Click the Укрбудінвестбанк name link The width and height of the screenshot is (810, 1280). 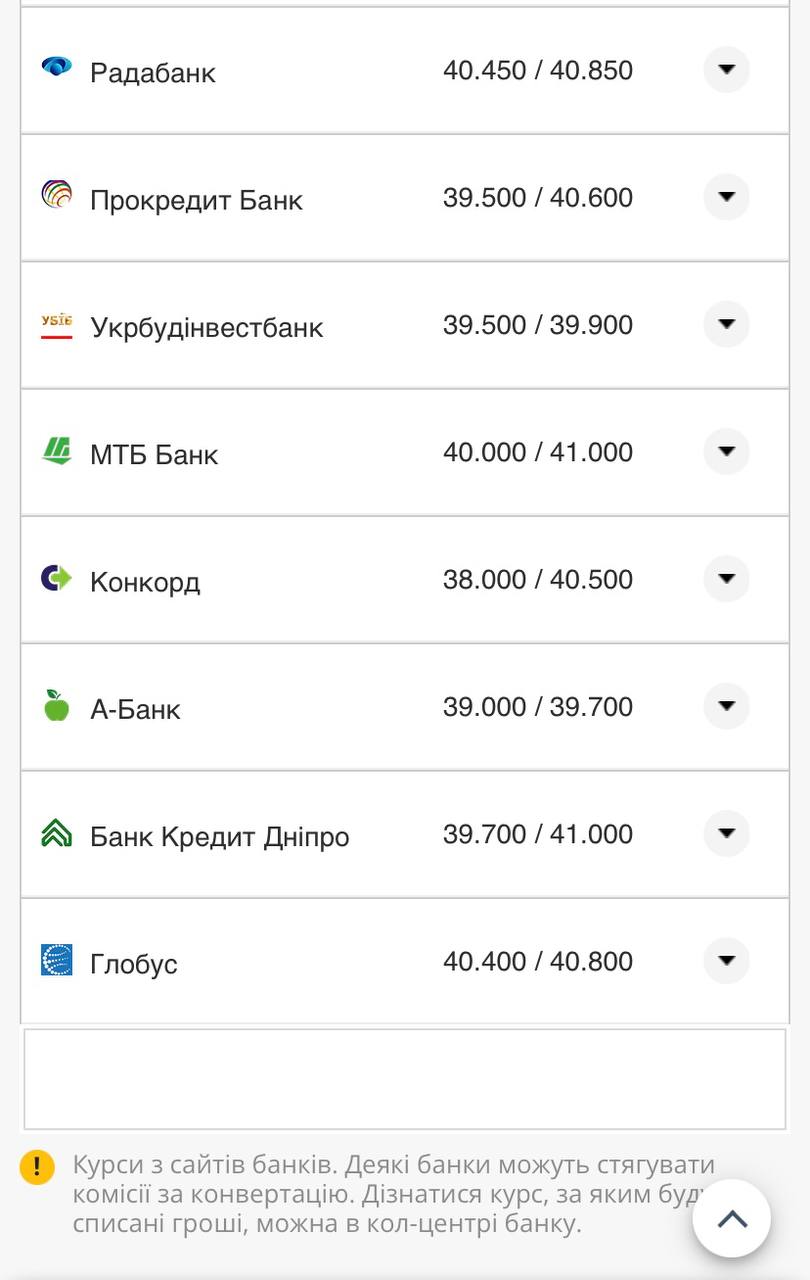(x=208, y=326)
